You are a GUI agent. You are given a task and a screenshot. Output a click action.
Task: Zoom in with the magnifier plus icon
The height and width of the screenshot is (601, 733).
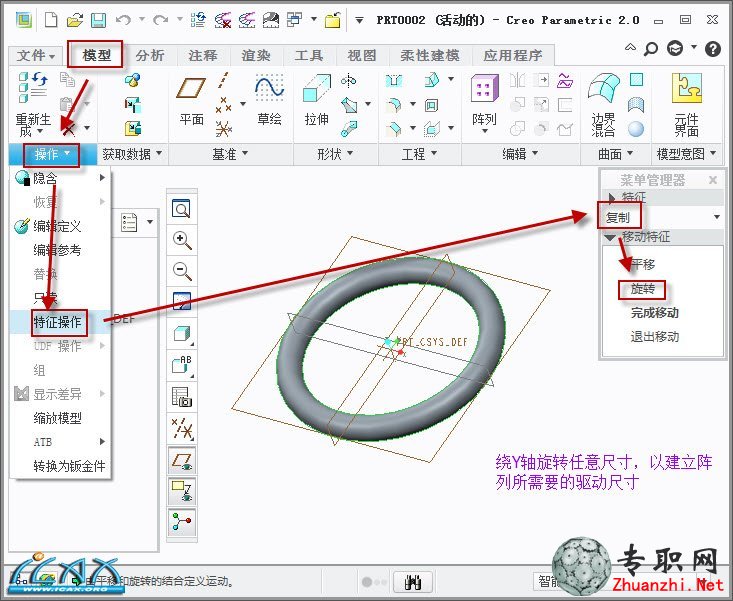click(x=181, y=240)
